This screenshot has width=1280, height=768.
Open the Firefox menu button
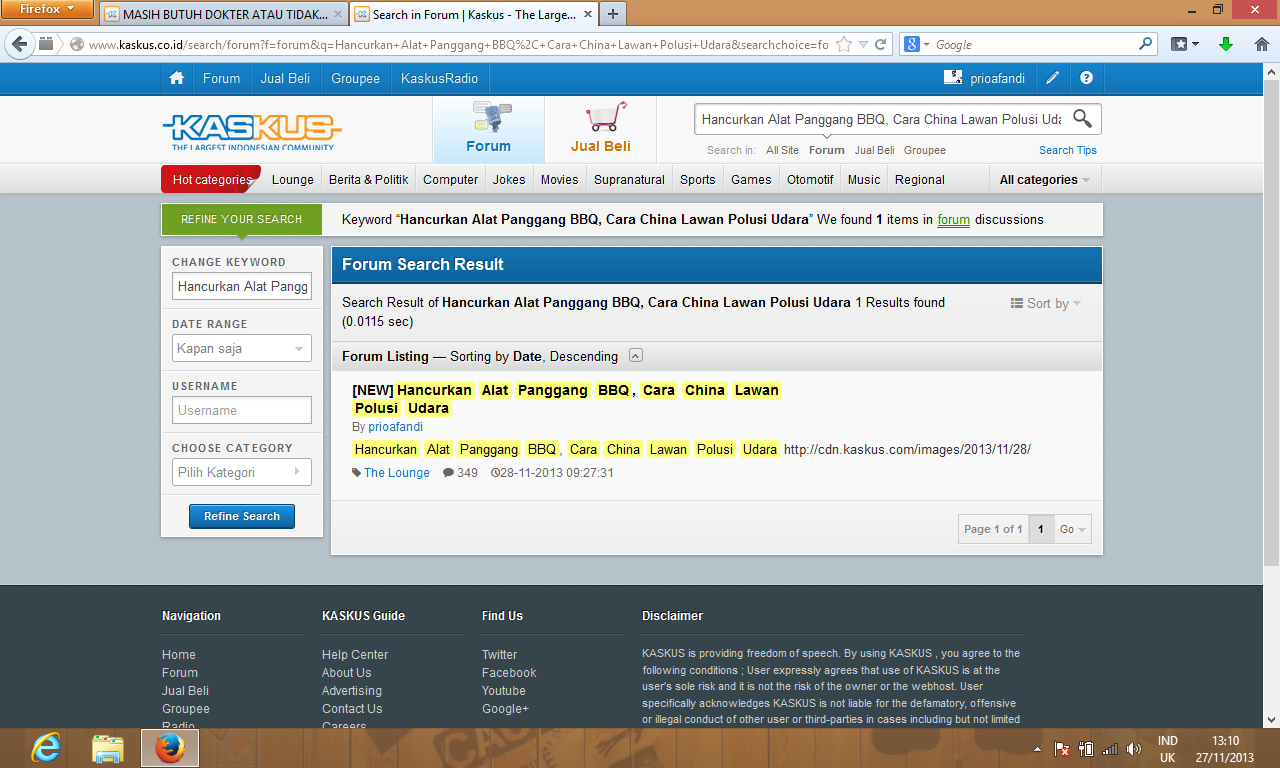[48, 9]
